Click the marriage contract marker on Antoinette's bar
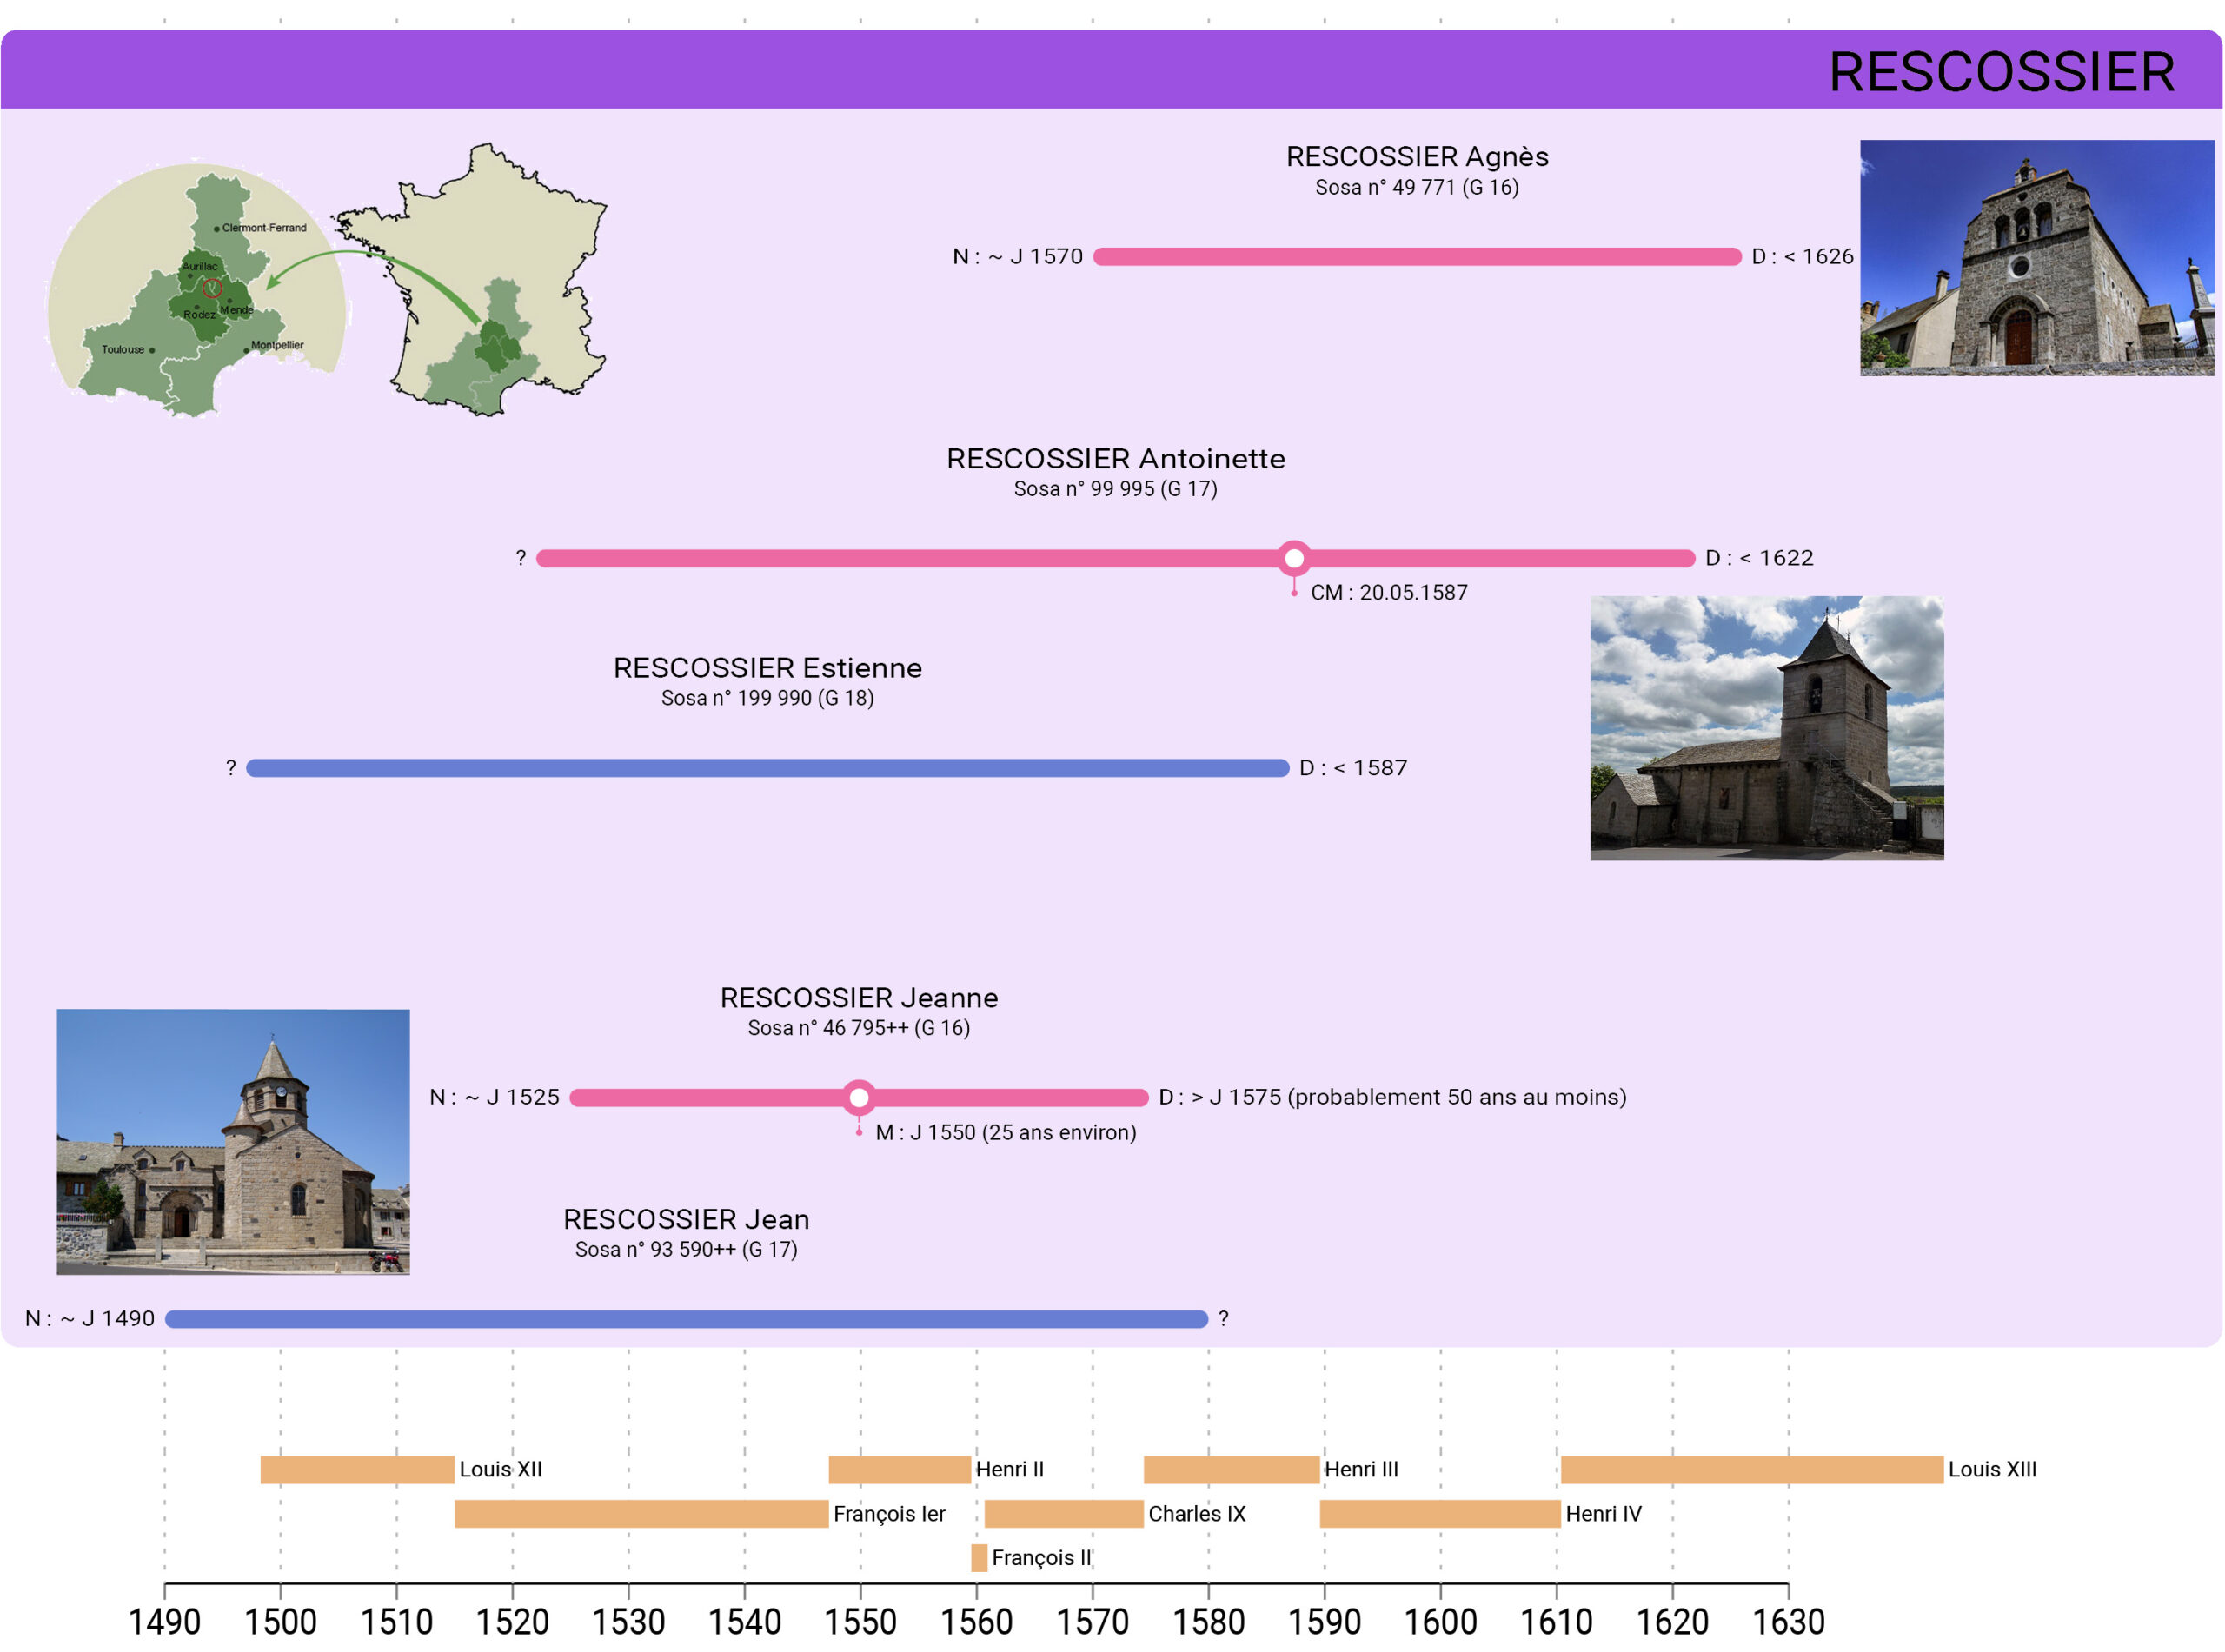The height and width of the screenshot is (1652, 2225). pyautogui.click(x=1293, y=558)
